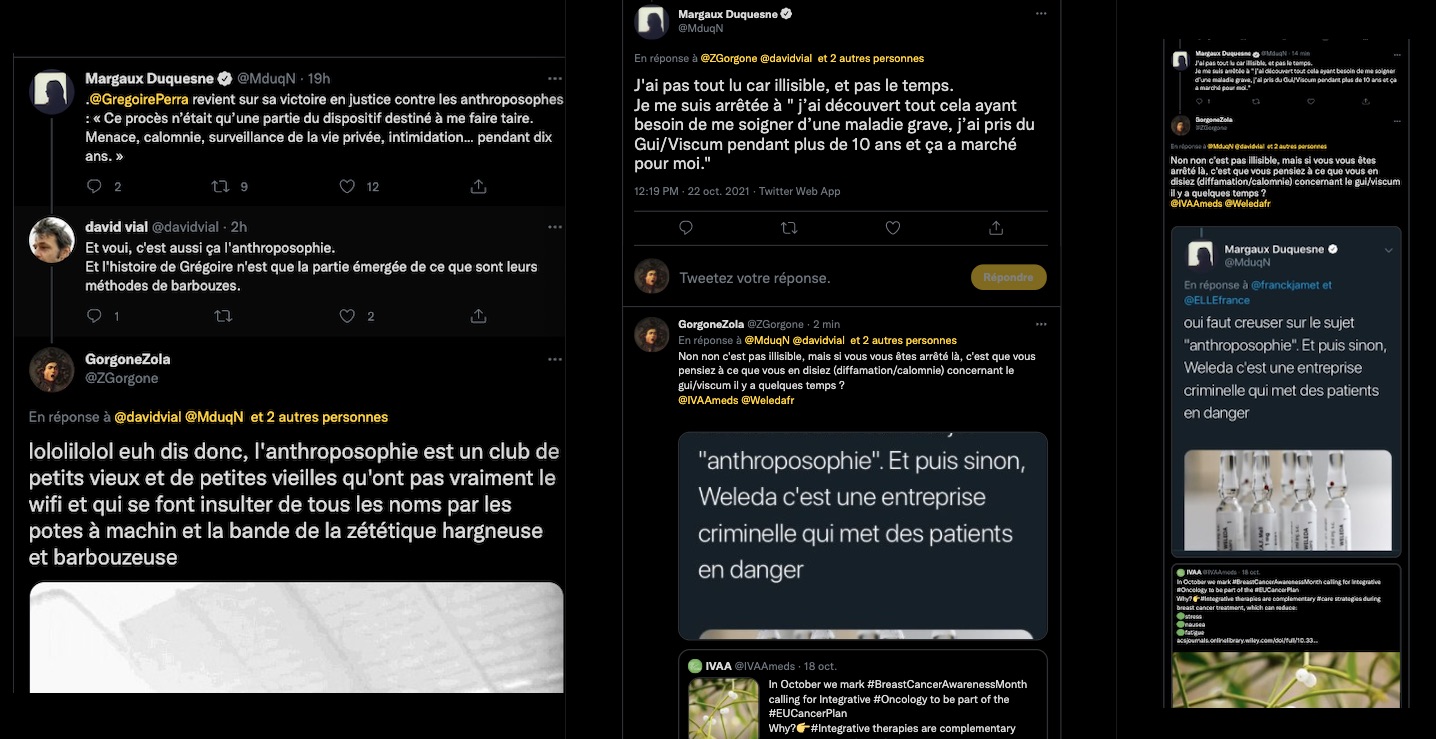The height and width of the screenshot is (739, 1436).
Task: Reply to Margaux Duquesne's GregoirePerra tweet
Action: click(95, 186)
